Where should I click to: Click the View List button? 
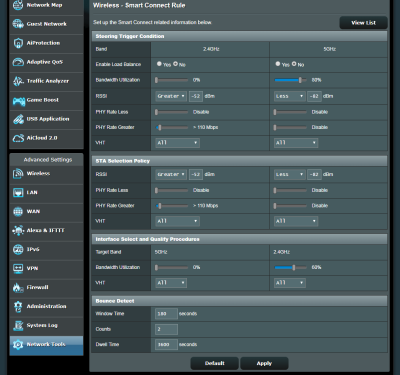363,23
